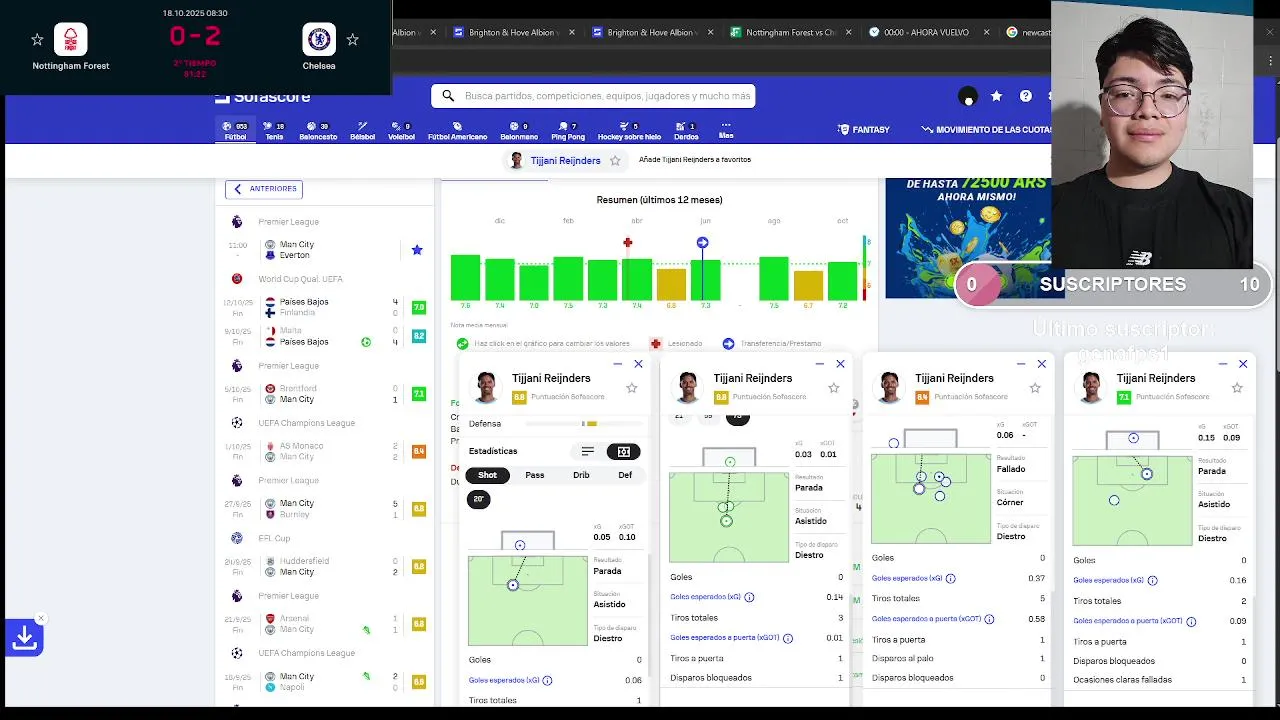Select the Def tab in first card
The image size is (1280, 720).
pyautogui.click(x=625, y=475)
